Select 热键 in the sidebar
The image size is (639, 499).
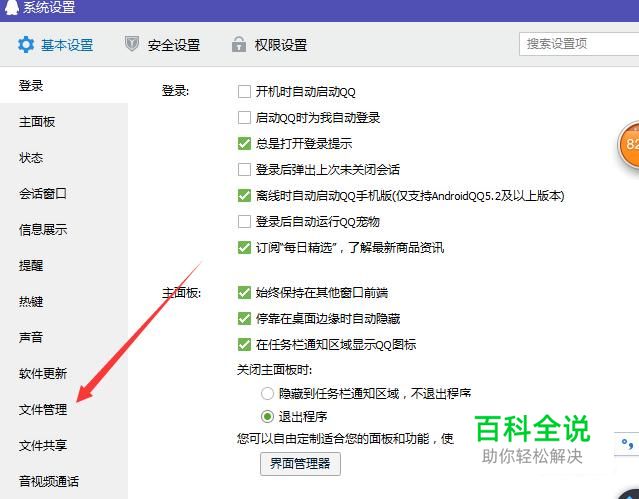click(31, 301)
